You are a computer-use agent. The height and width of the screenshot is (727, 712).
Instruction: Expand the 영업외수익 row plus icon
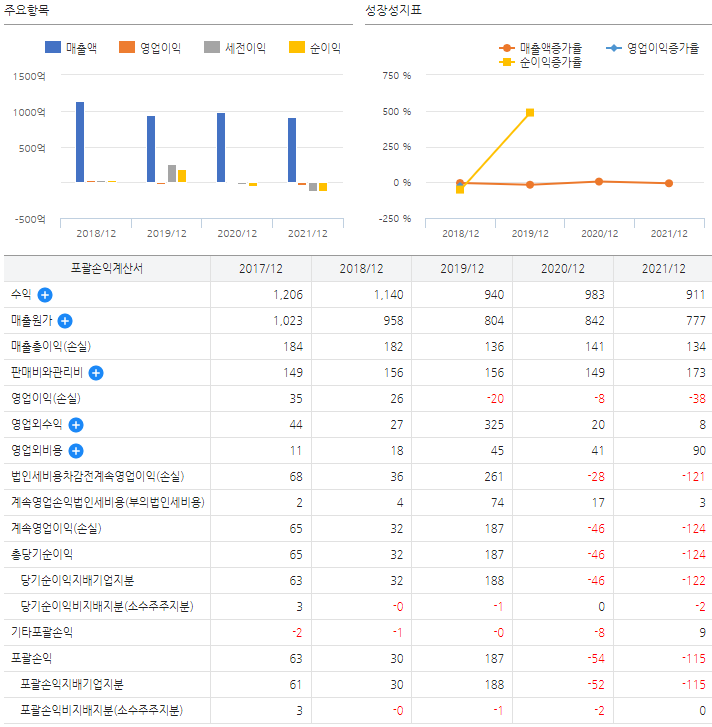pos(76,425)
